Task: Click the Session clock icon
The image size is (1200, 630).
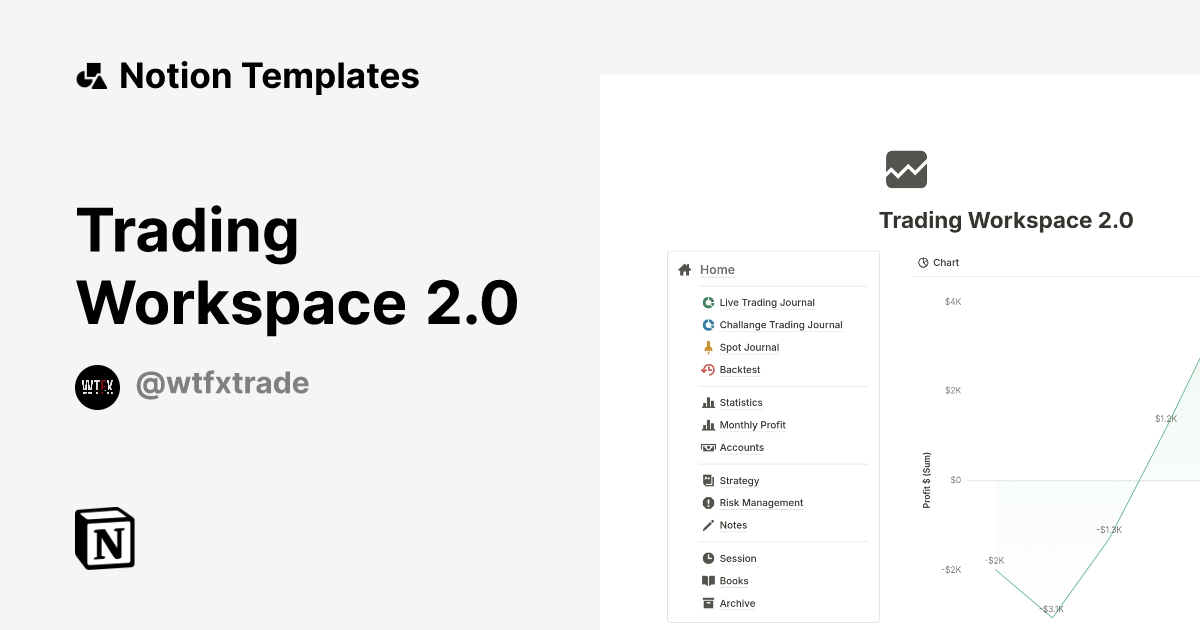Action: [708, 558]
